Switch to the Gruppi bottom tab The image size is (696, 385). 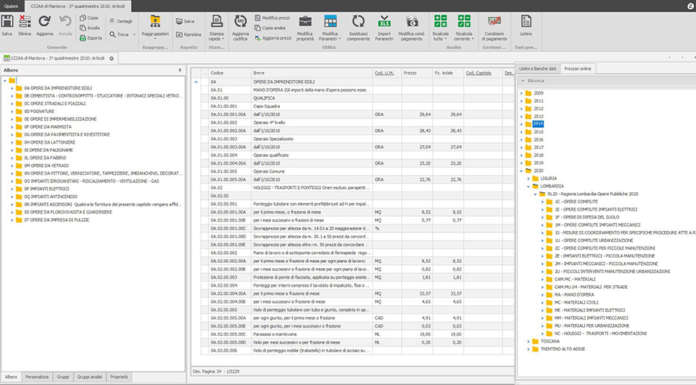click(63, 377)
